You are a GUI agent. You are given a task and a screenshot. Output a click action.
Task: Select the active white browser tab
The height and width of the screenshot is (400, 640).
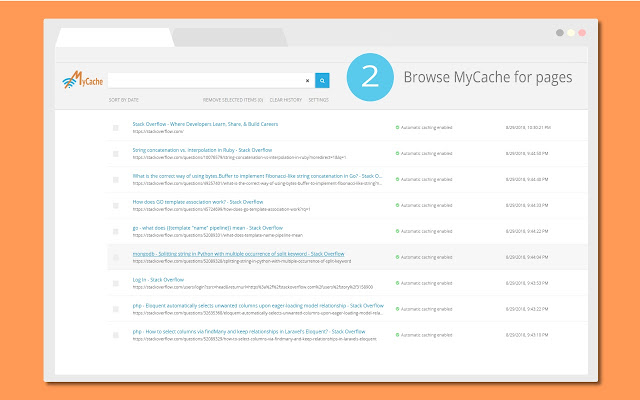[115, 37]
